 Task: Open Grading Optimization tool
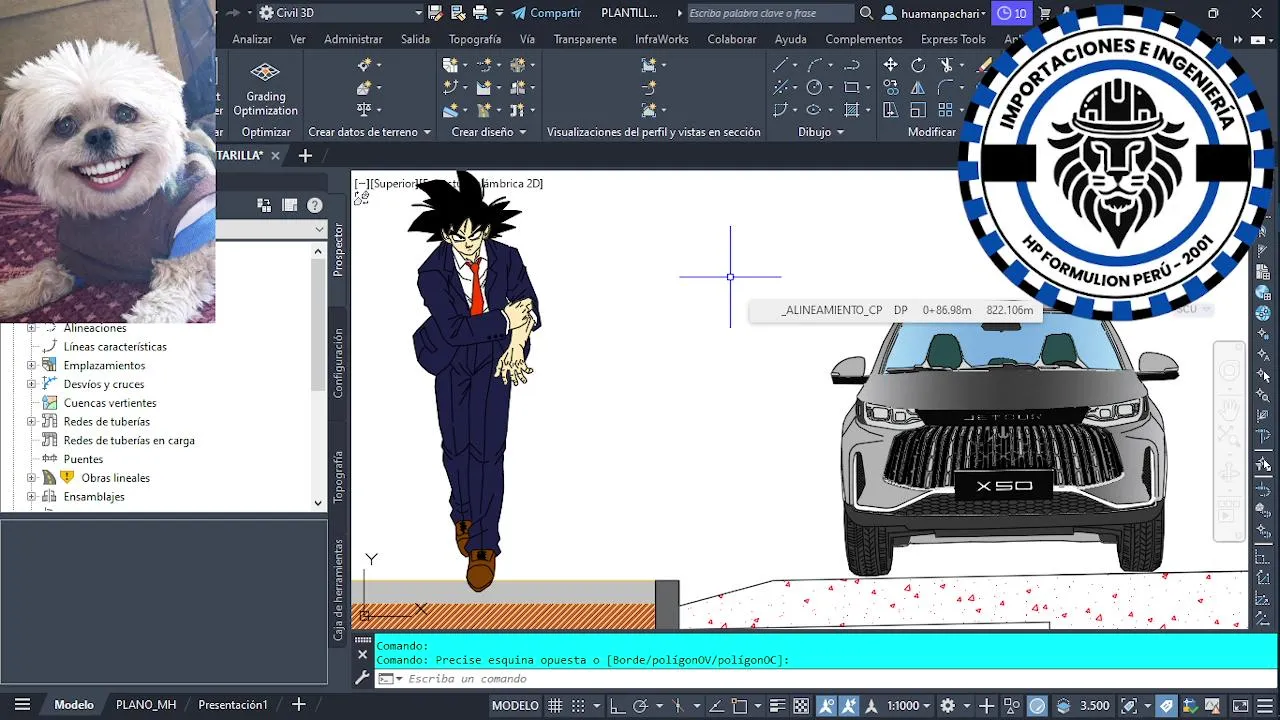(x=265, y=88)
